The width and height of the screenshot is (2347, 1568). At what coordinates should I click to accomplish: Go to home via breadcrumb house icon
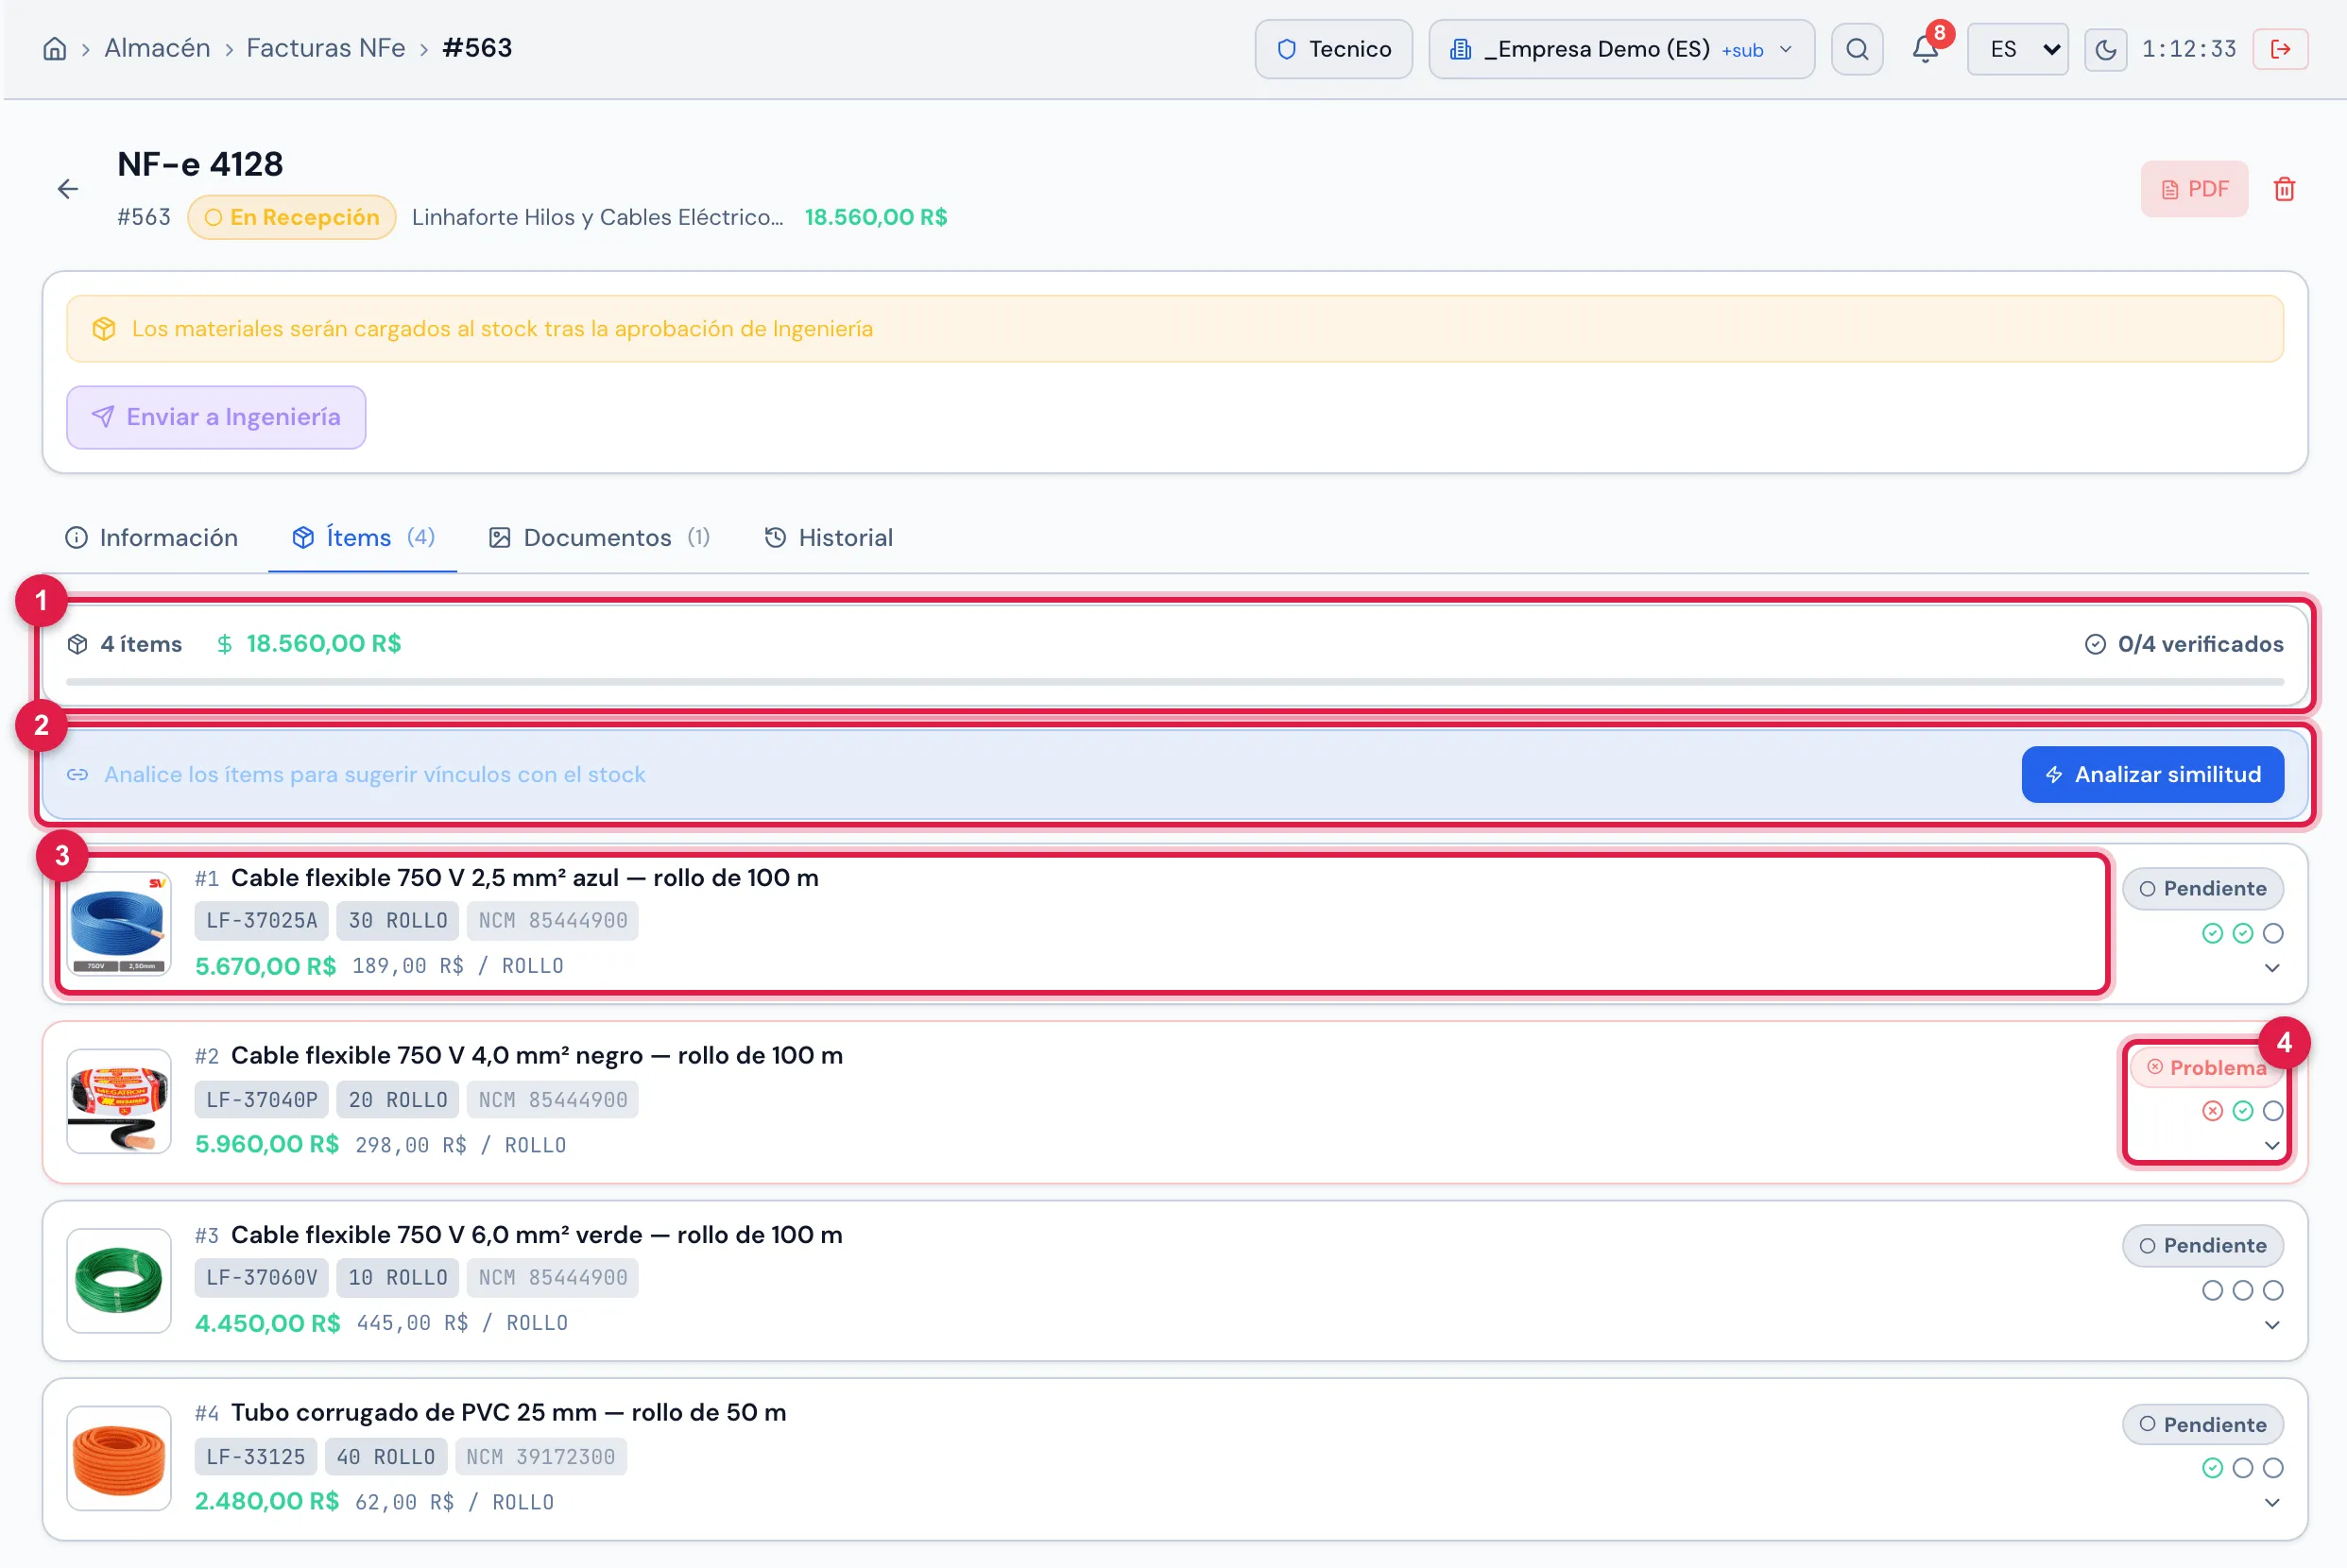click(x=55, y=49)
